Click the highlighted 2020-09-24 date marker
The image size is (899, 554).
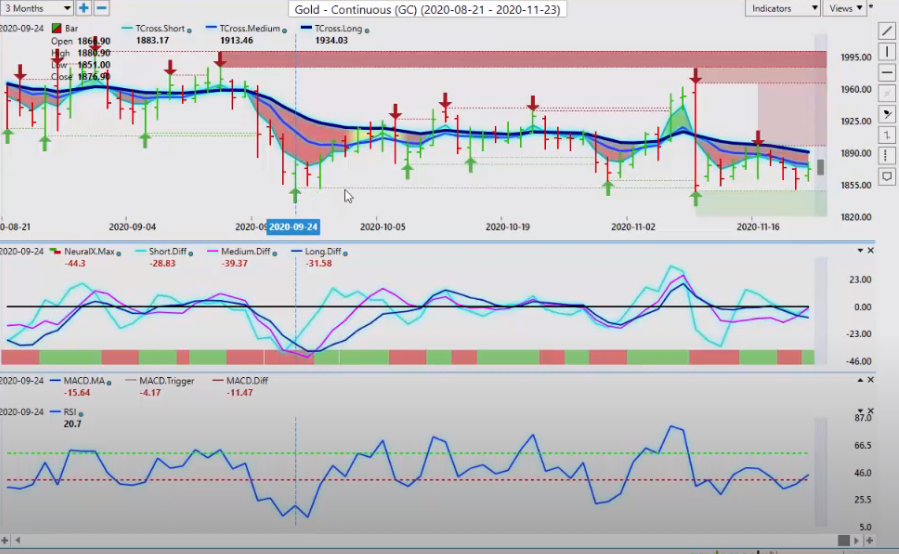tap(293, 227)
